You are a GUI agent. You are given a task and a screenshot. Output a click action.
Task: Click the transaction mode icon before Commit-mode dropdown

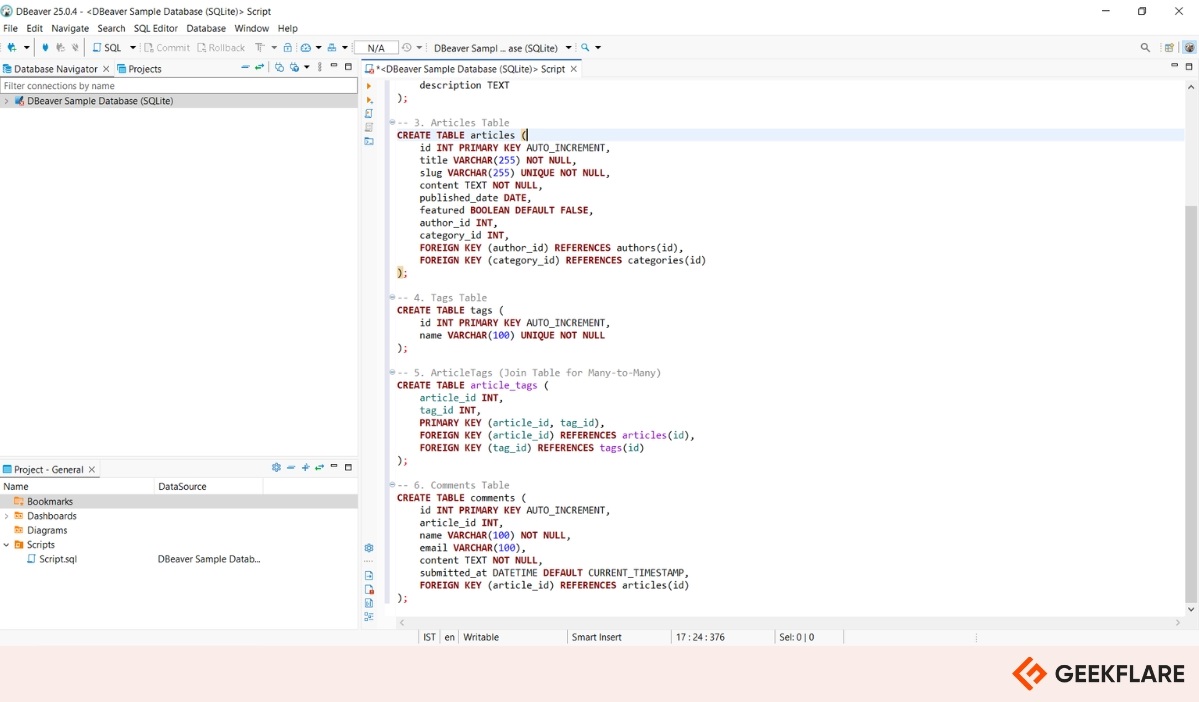(x=260, y=47)
